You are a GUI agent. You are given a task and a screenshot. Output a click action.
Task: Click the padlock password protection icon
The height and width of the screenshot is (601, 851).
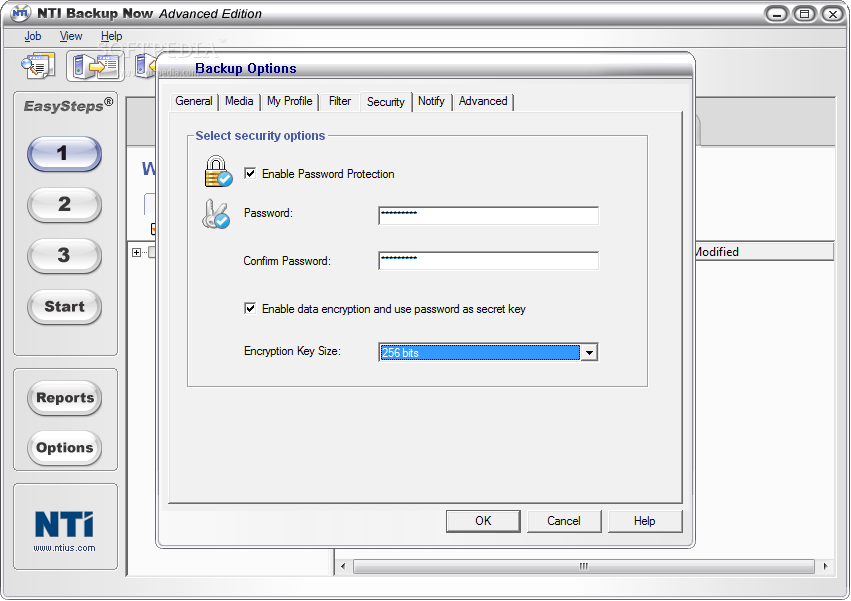(218, 172)
